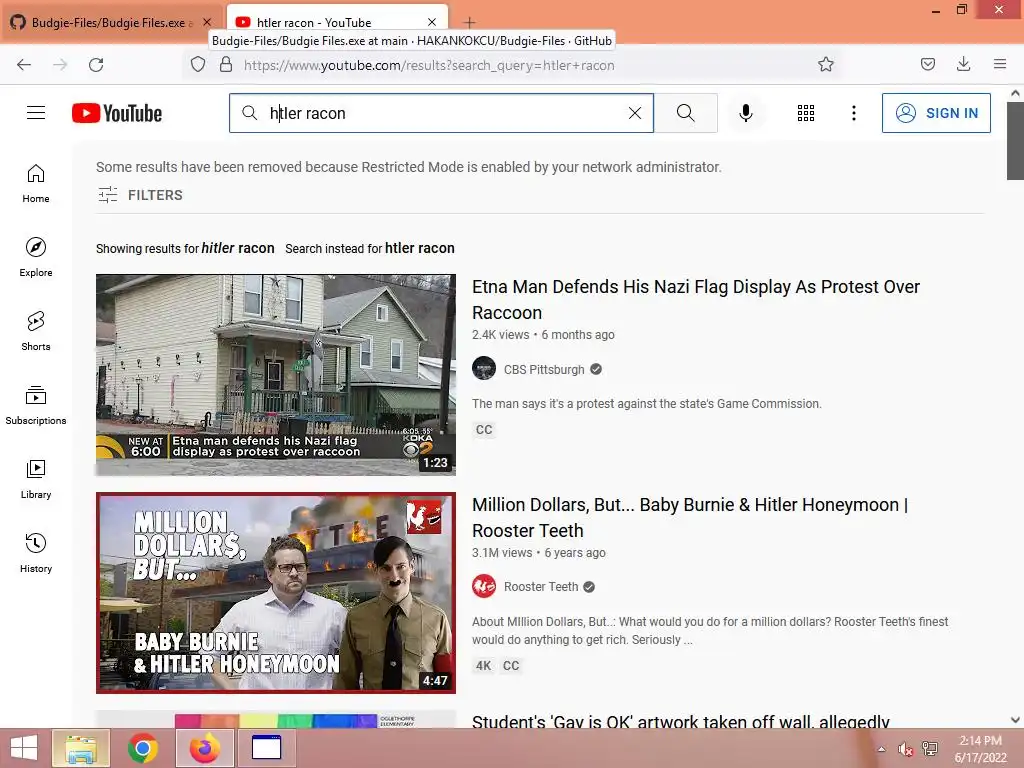Click the hitler racon corrected query link
The image size is (1024, 768).
point(238,248)
